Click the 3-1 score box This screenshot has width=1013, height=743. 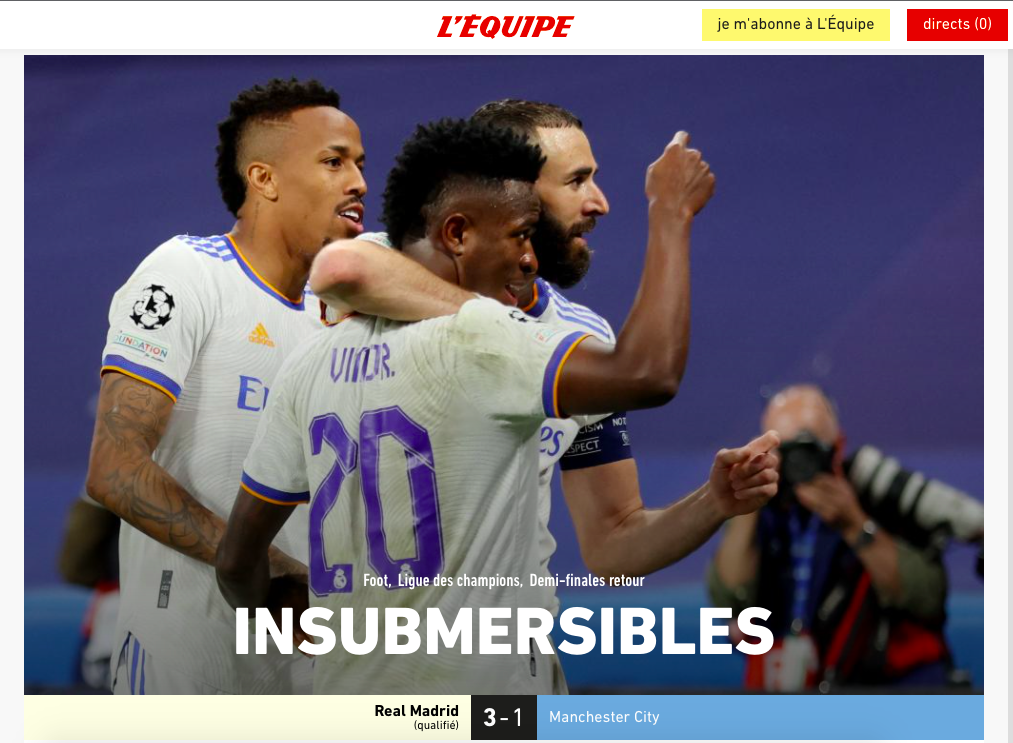point(504,717)
